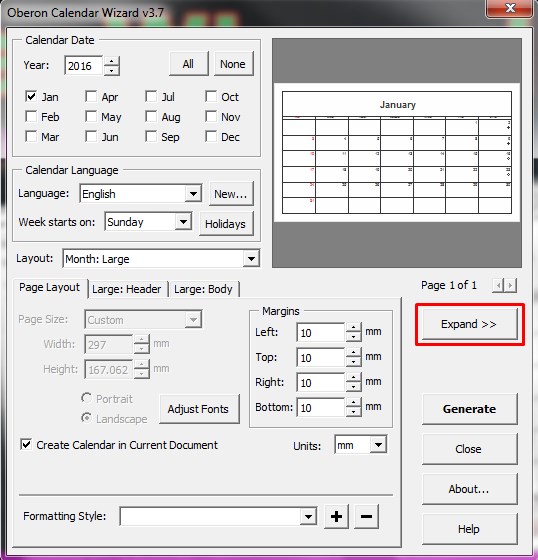
Task: Open the Holidays settings button
Action: (x=226, y=224)
